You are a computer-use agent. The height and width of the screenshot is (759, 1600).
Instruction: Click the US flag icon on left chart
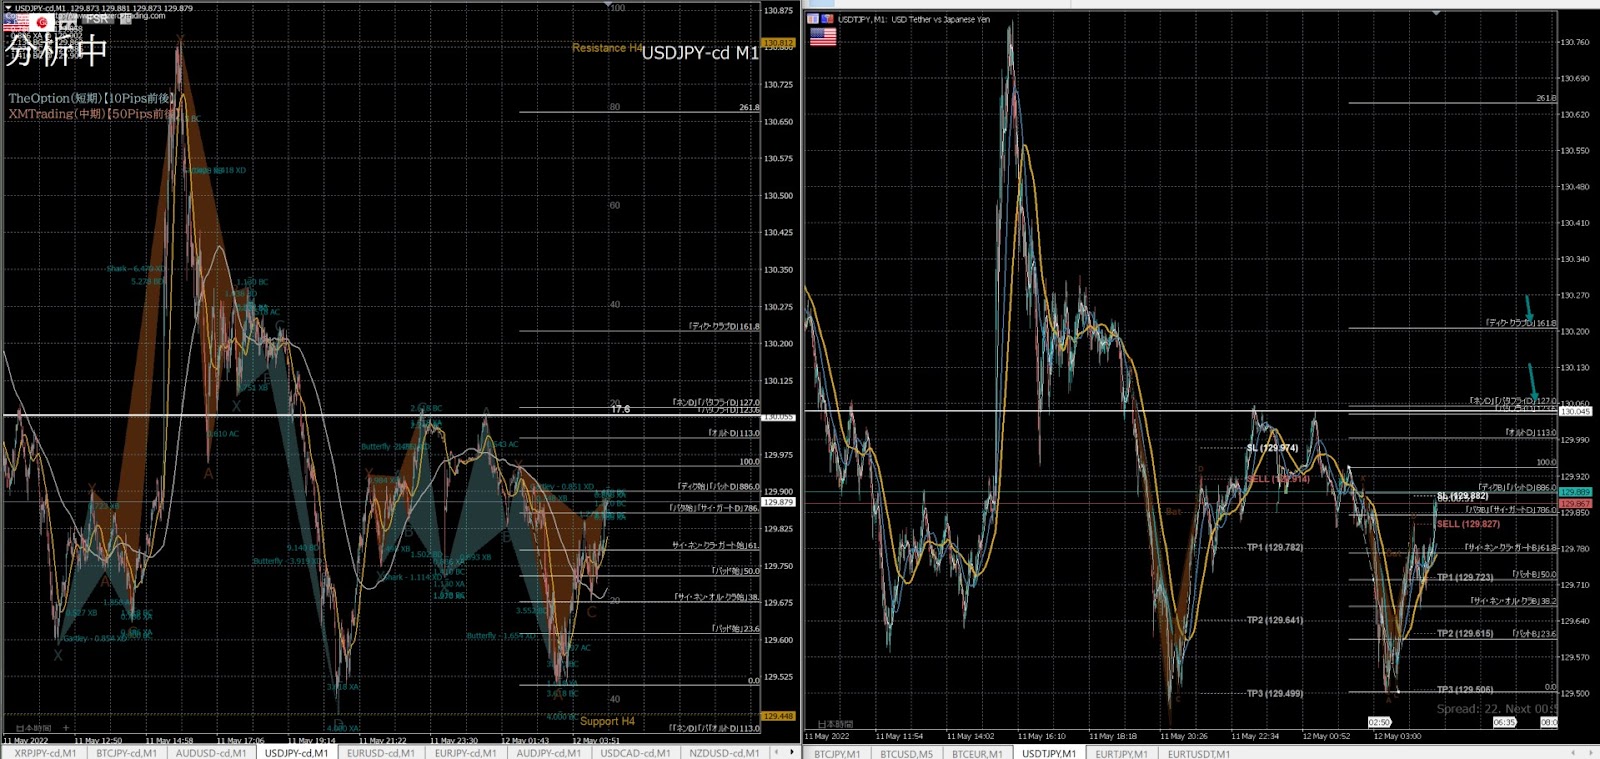click(17, 22)
